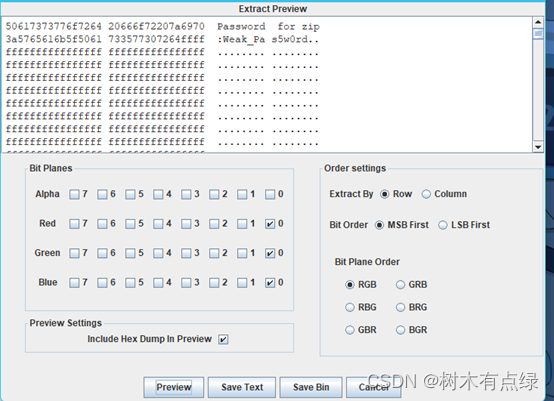Select GBR bit plane order
Image resolution: width=554 pixels, height=401 pixels.
coord(350,330)
